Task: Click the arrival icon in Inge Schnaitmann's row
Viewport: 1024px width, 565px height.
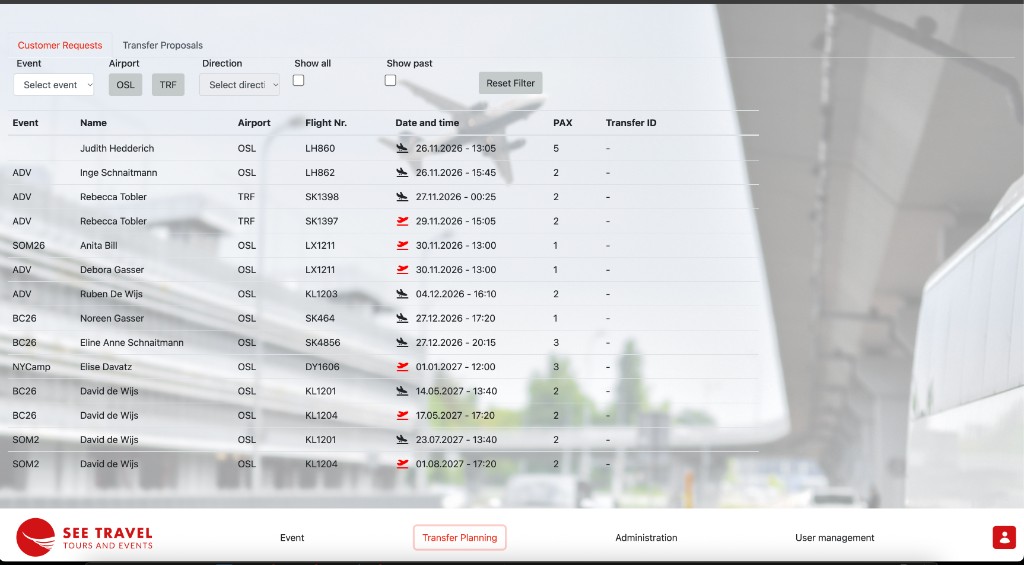Action: coord(402,172)
